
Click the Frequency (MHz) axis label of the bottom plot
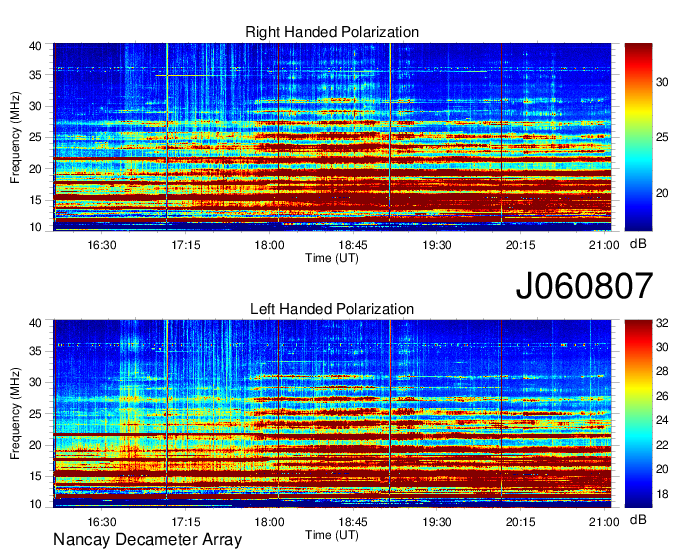[15, 414]
